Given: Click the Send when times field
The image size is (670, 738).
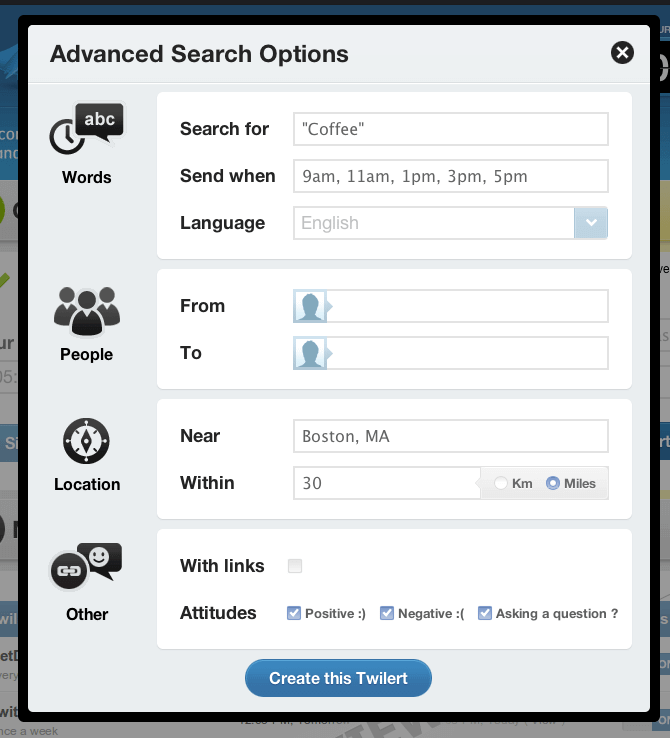Looking at the screenshot, I should click(451, 176).
